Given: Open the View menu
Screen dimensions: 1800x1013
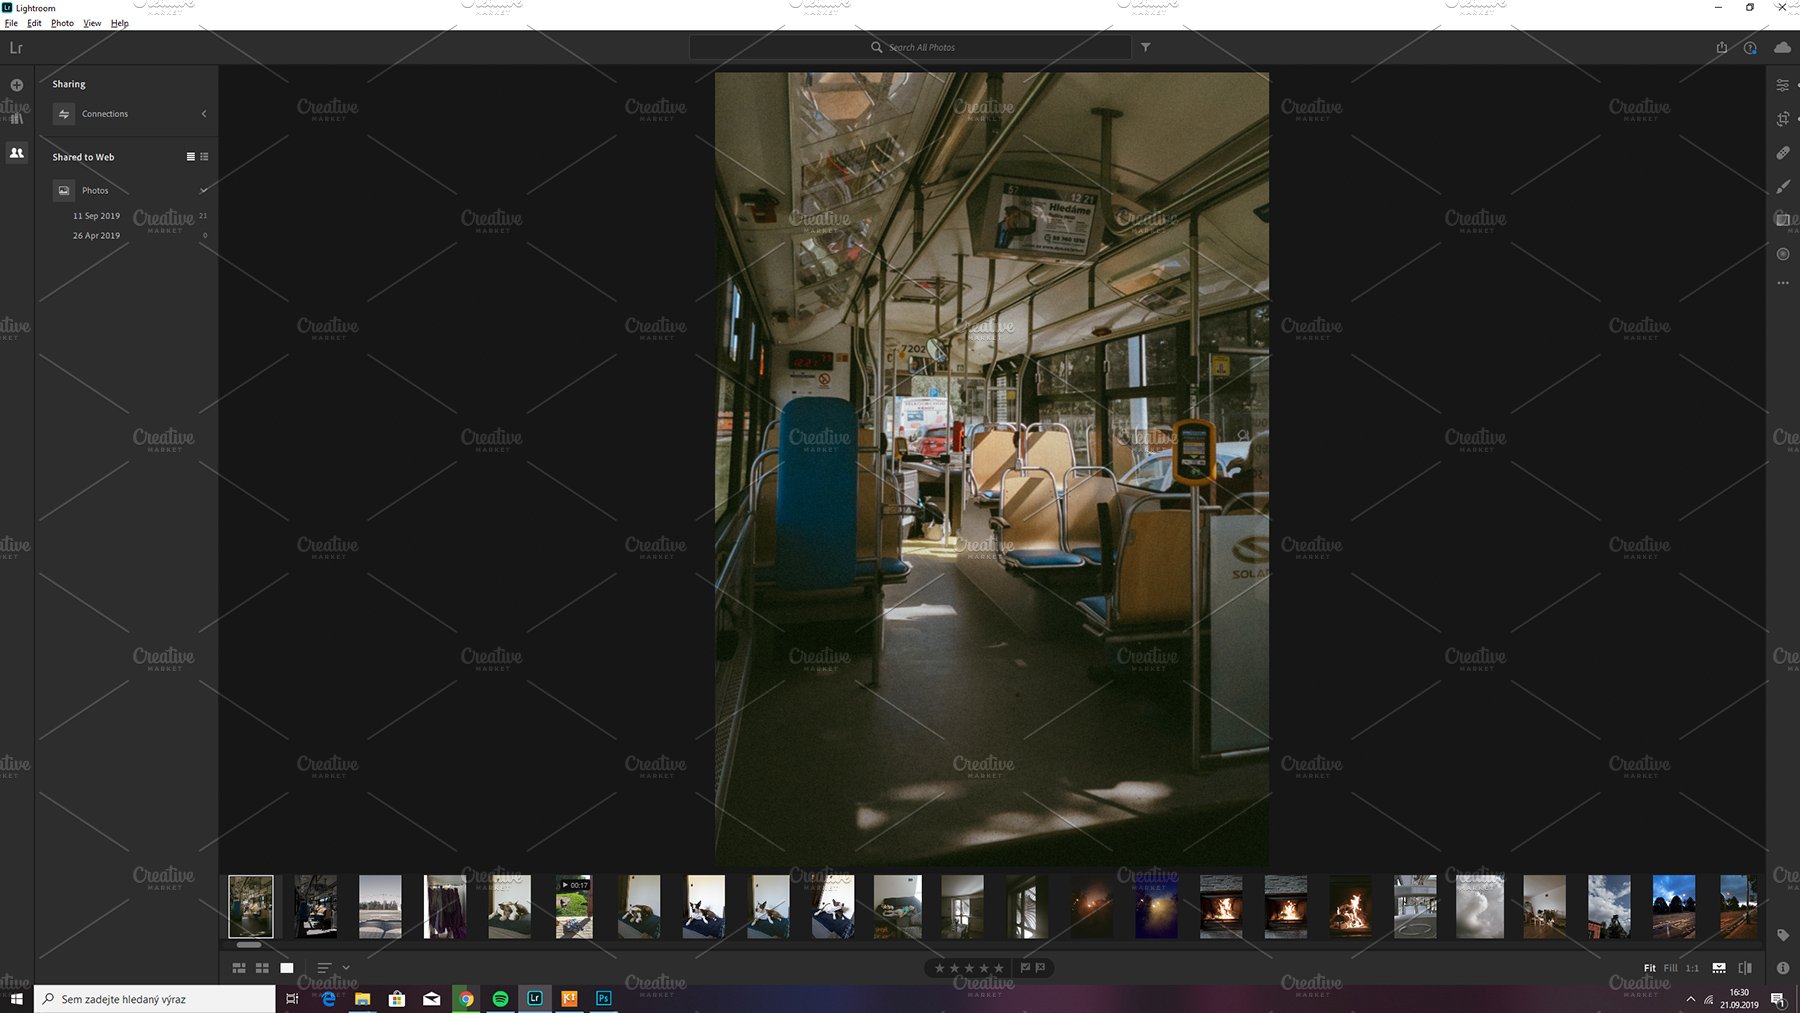Looking at the screenshot, I should click(92, 23).
